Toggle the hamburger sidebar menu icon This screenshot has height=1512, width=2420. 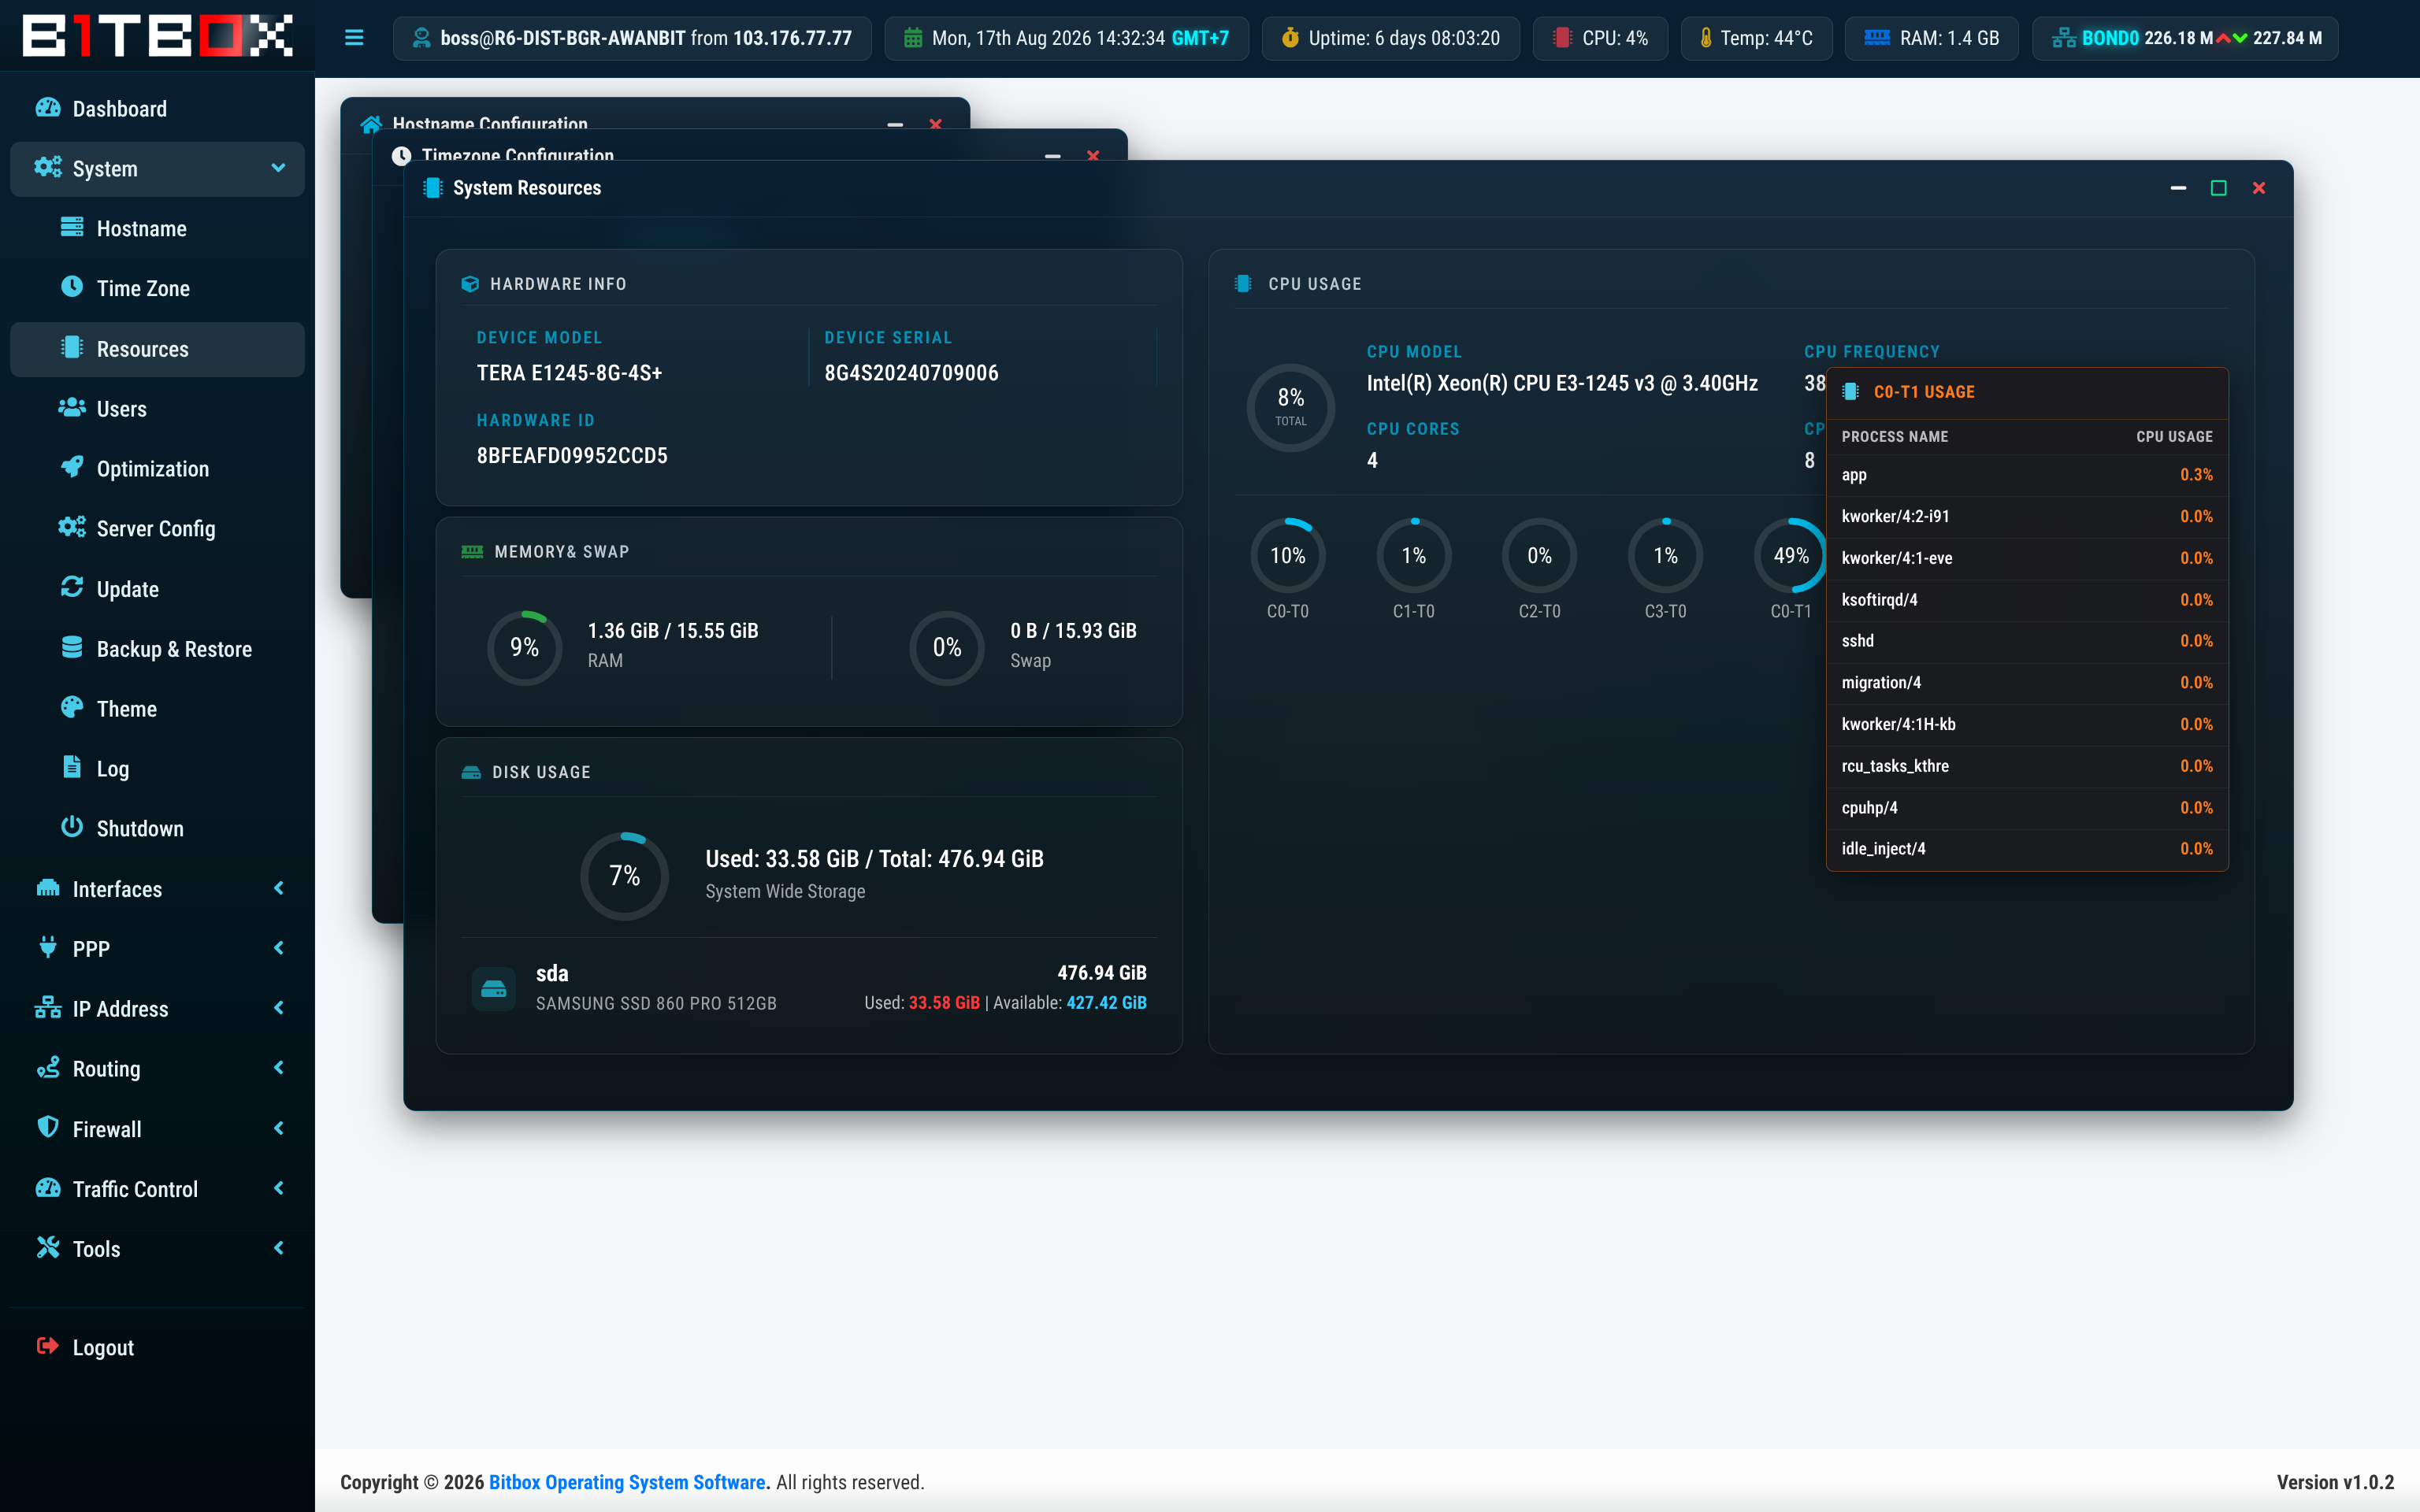tap(354, 38)
